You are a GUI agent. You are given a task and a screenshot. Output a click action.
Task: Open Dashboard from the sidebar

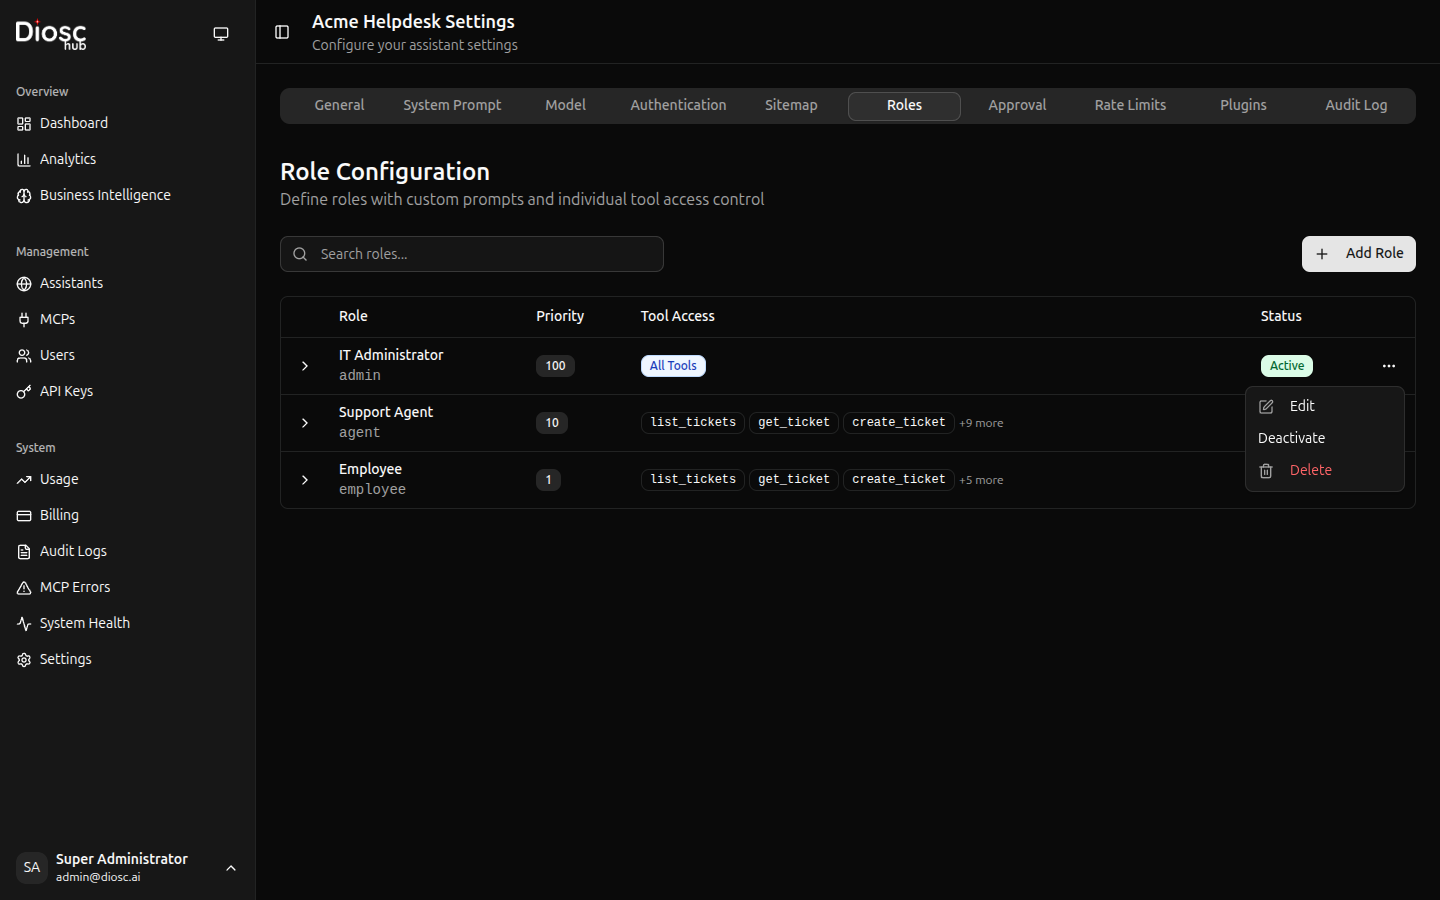[x=74, y=123]
